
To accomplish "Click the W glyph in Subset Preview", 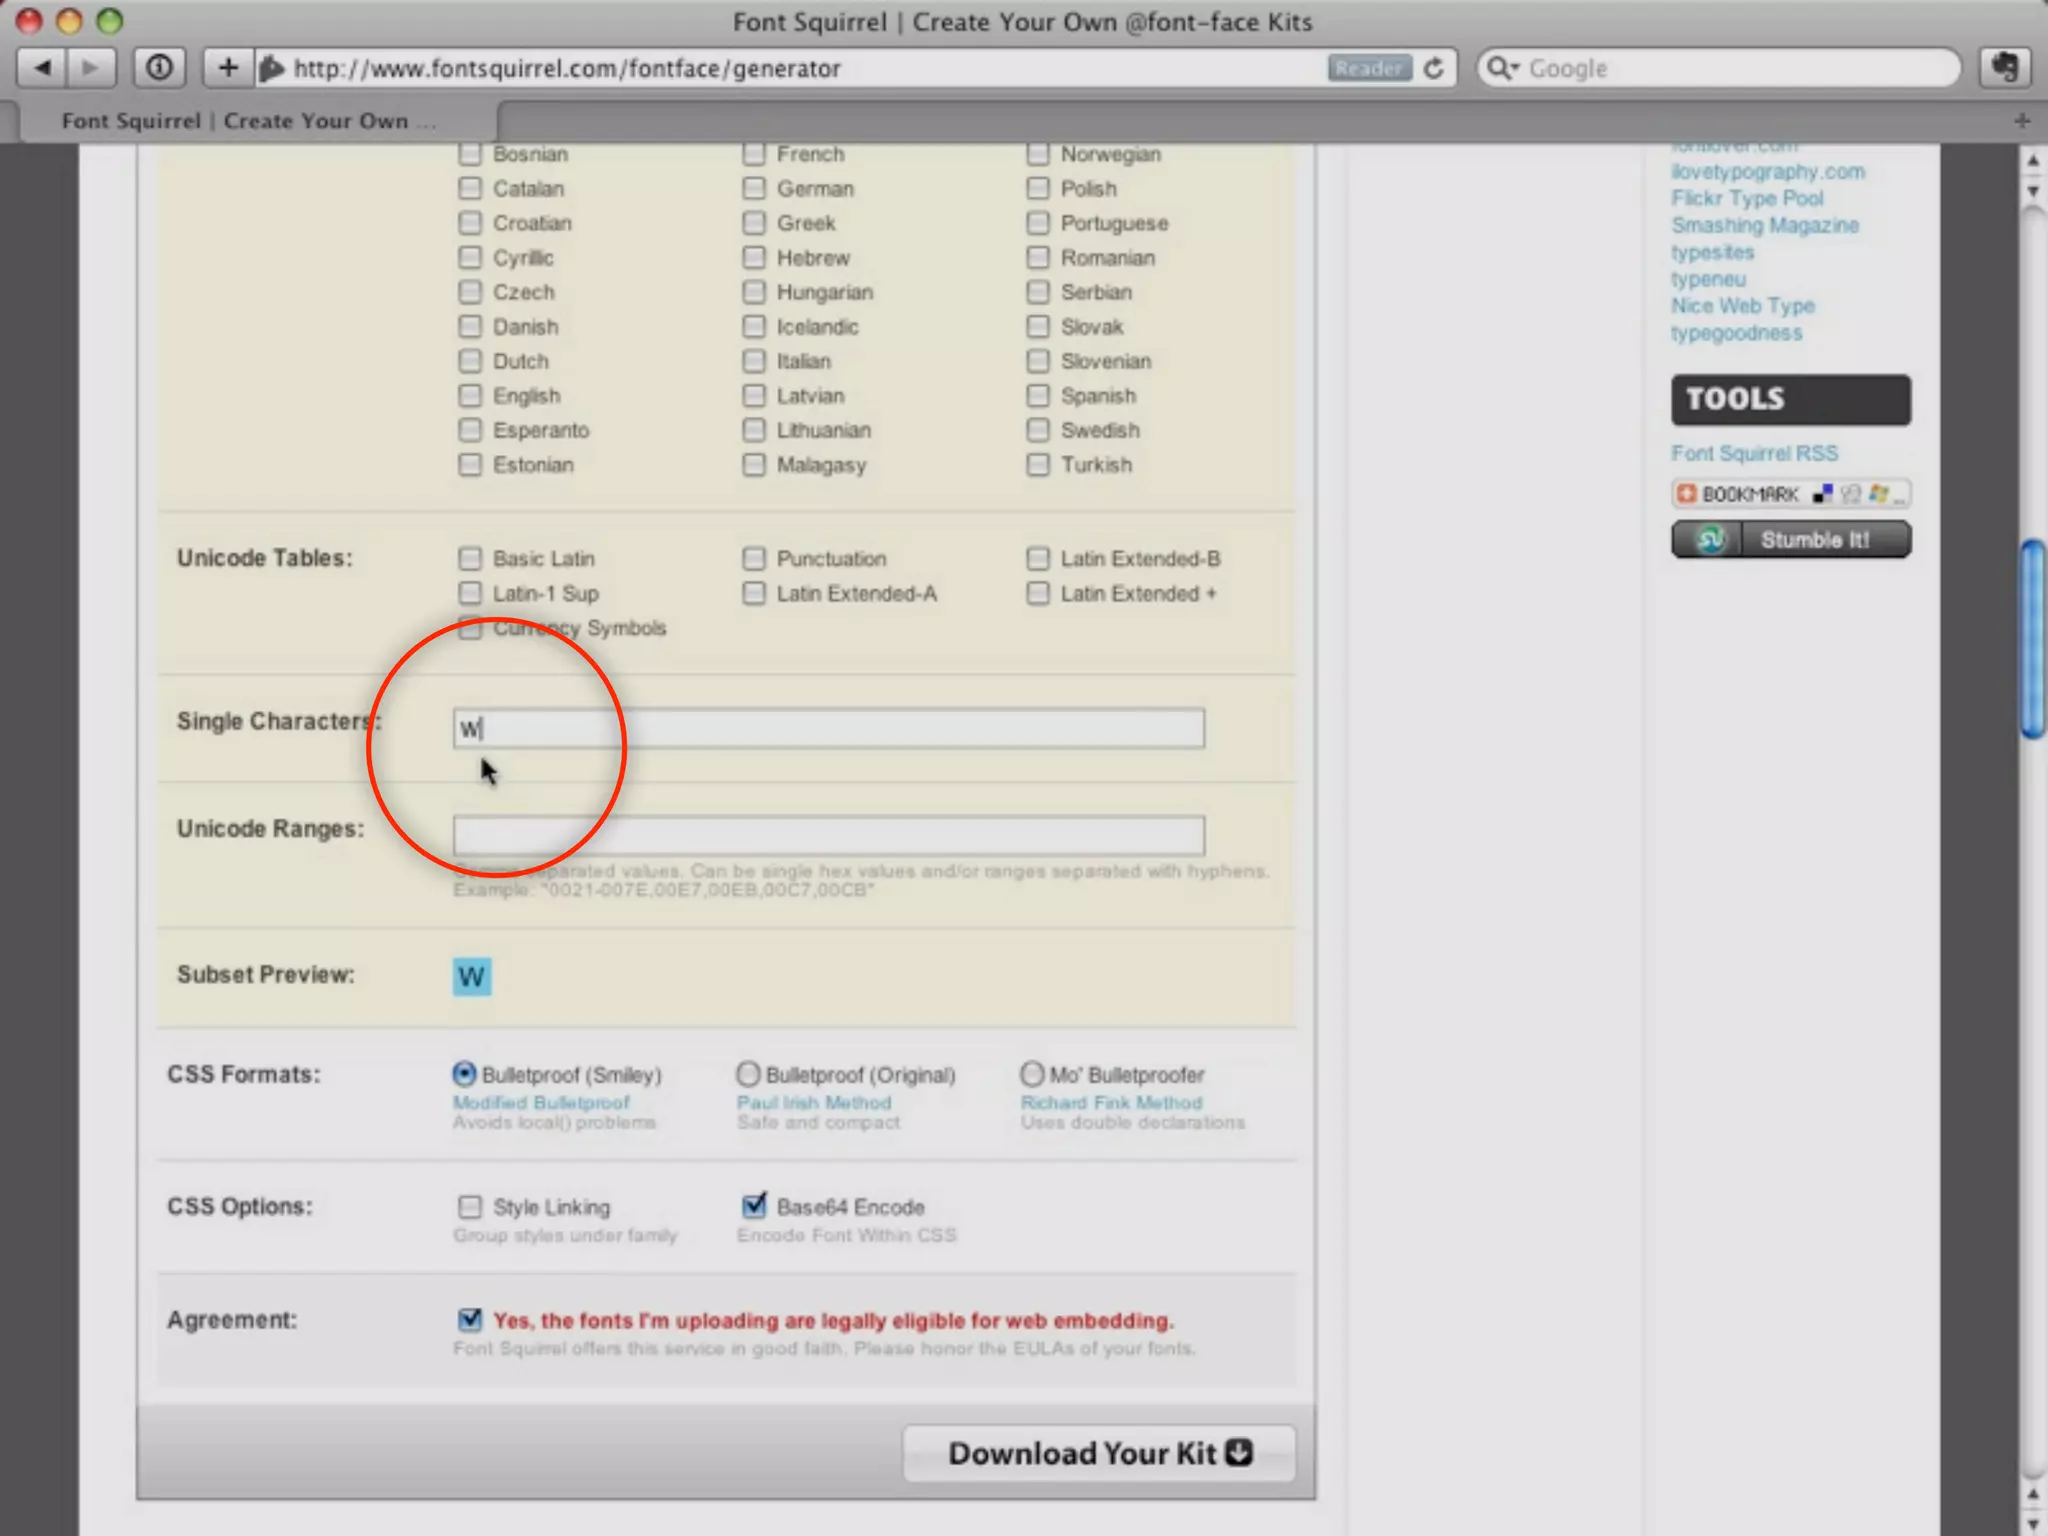I will [472, 976].
